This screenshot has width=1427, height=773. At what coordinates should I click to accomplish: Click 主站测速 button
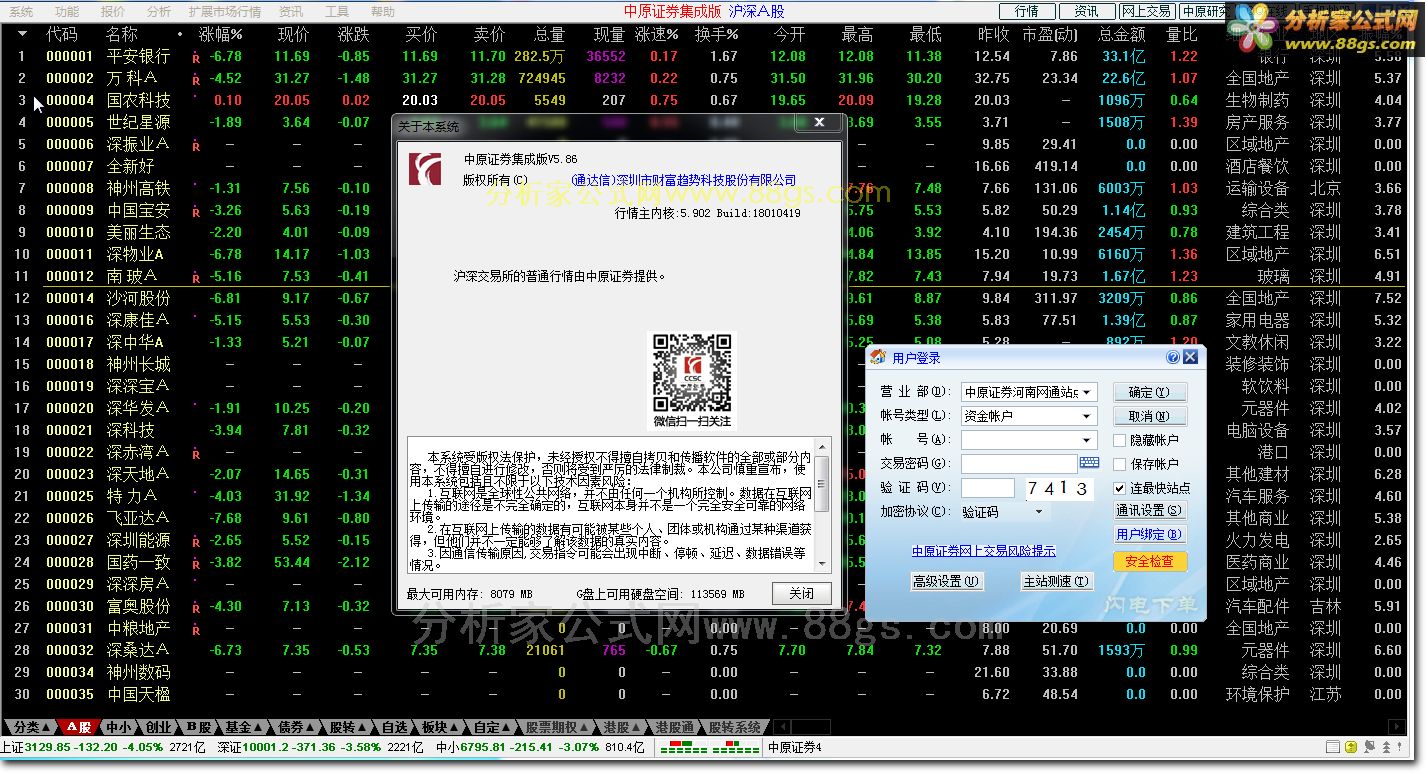tap(1056, 581)
